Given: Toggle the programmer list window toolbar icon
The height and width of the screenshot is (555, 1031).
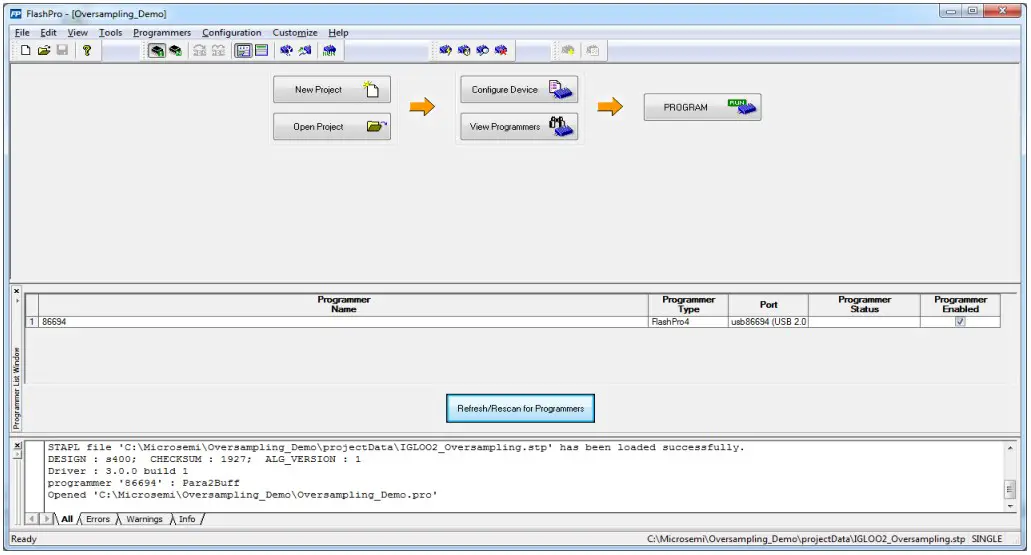Looking at the screenshot, I should tap(243, 51).
